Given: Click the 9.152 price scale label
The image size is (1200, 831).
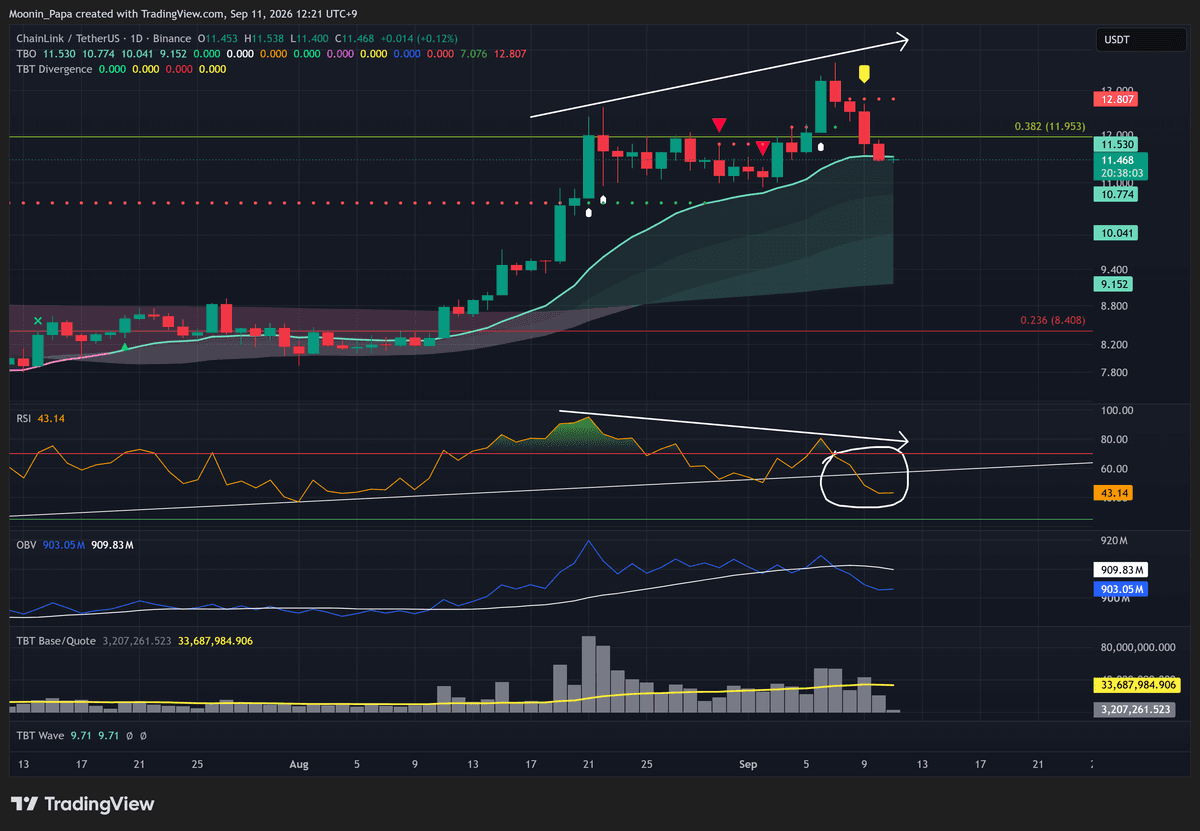Looking at the screenshot, I should coord(1117,284).
